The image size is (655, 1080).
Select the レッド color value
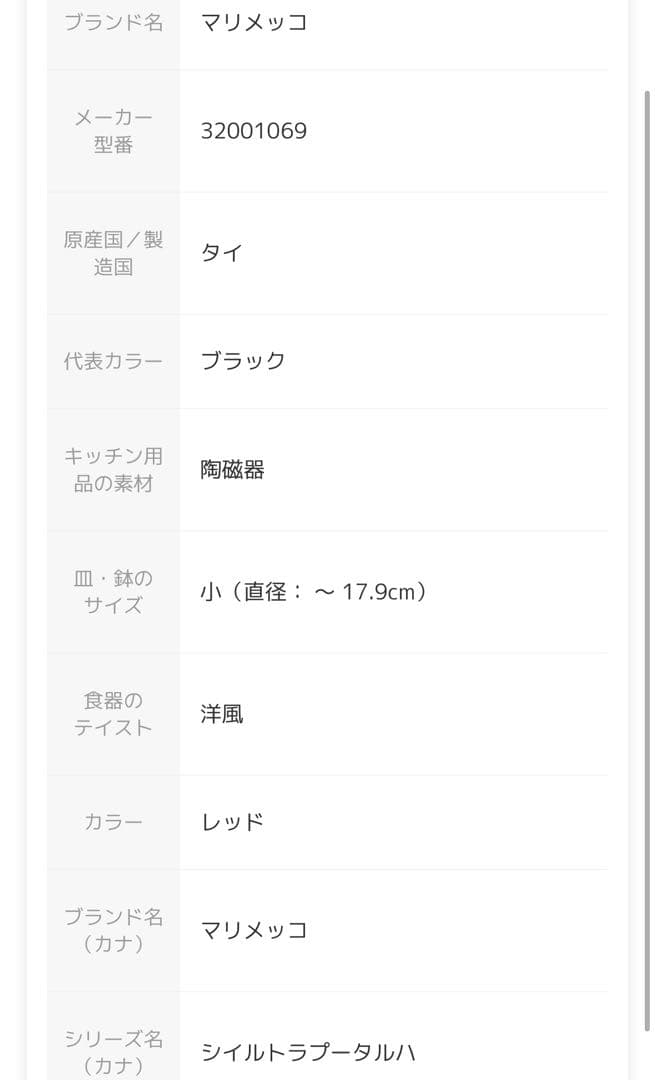coord(232,822)
